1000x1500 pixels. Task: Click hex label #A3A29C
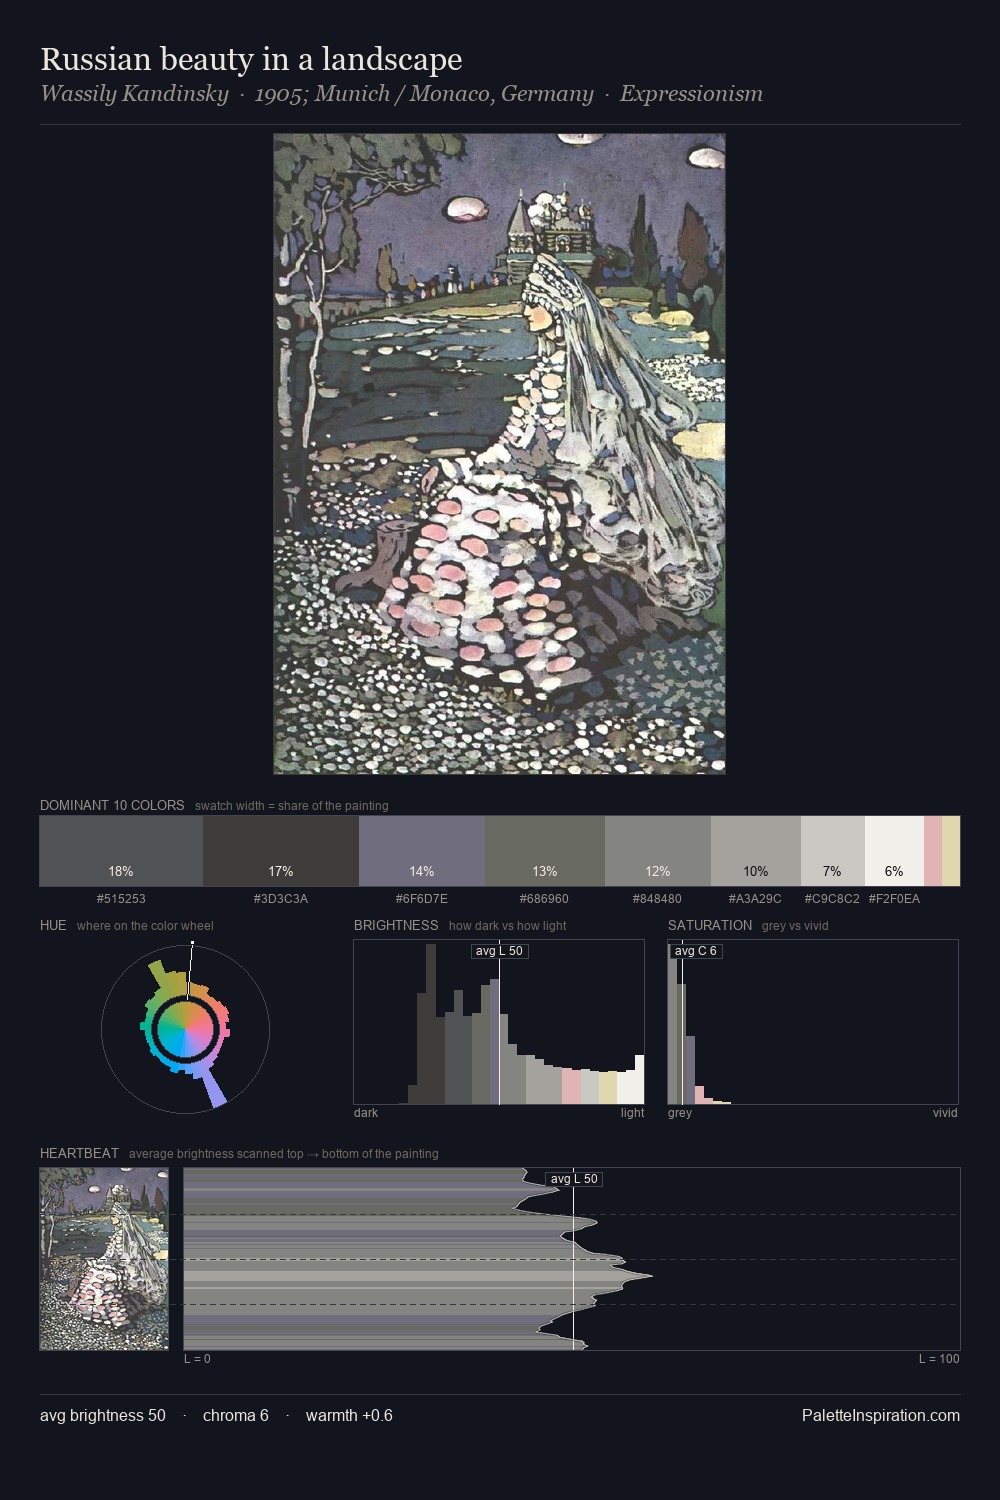point(755,899)
